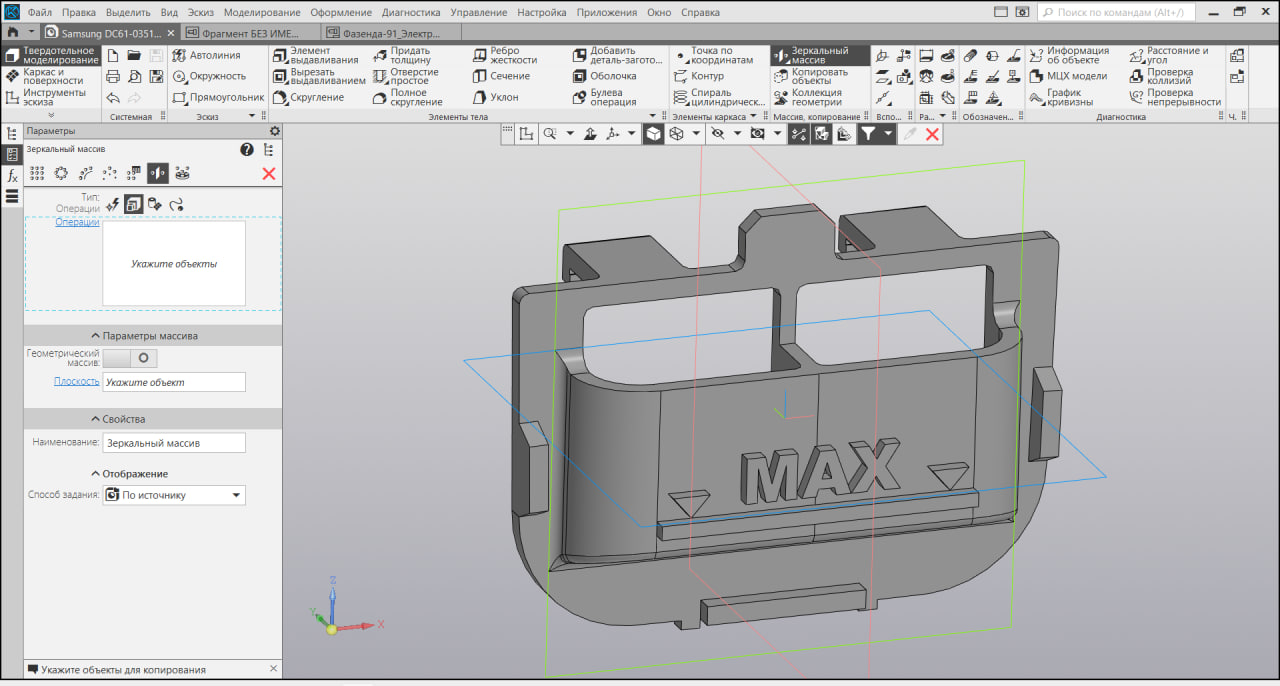Open help for Зеркальный массив
1280x686 pixels.
coord(246,149)
